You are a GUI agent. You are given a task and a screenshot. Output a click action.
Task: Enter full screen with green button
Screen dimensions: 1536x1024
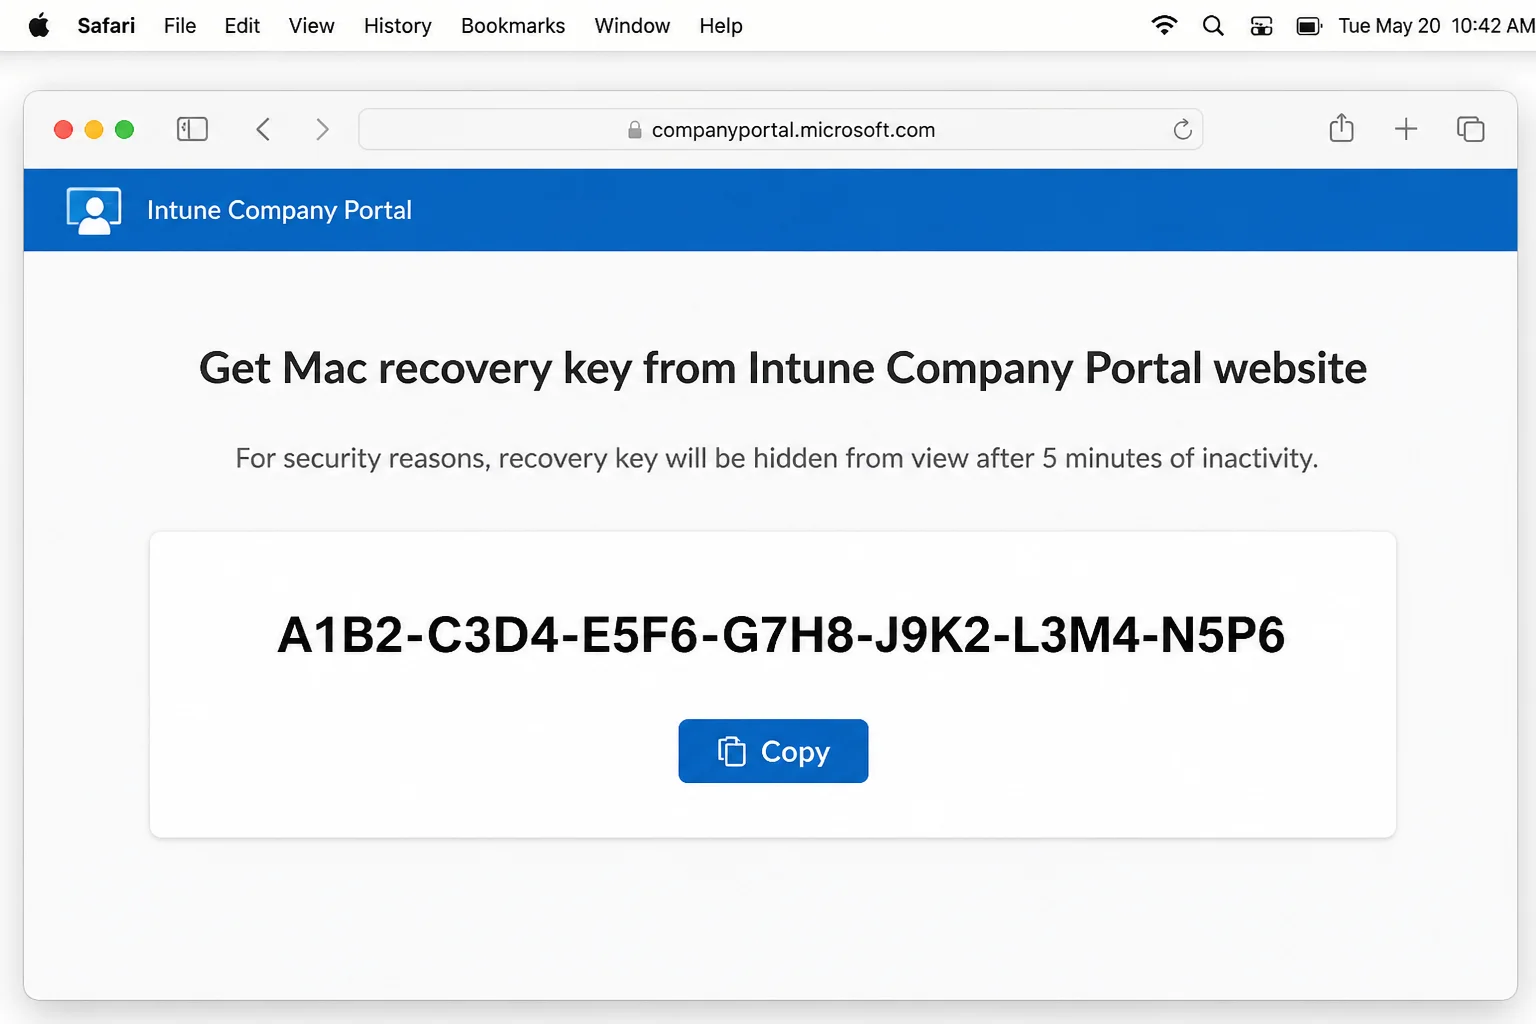pos(125,129)
